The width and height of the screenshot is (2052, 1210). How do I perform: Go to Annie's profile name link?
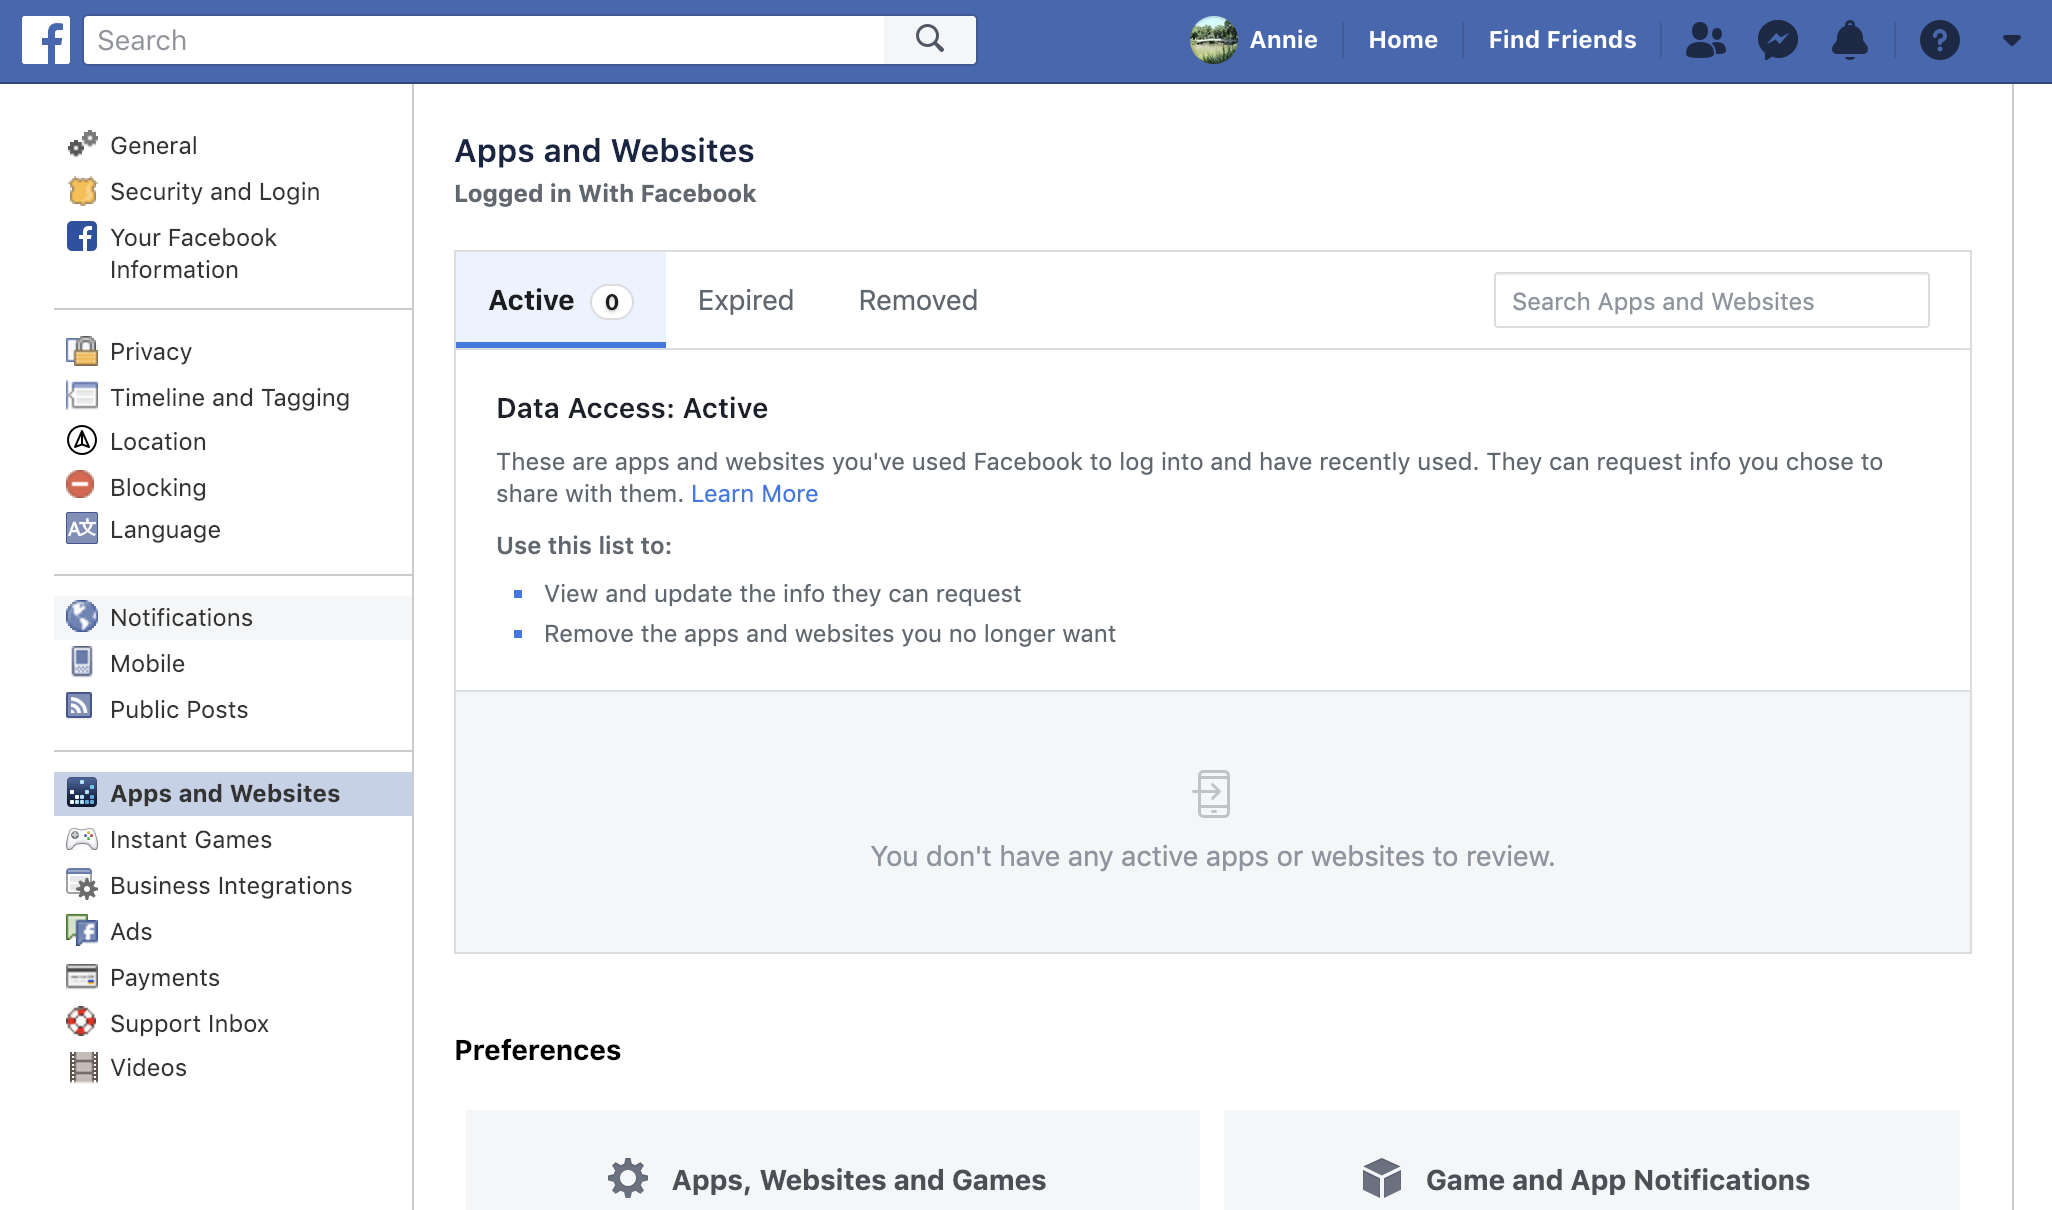click(1283, 40)
